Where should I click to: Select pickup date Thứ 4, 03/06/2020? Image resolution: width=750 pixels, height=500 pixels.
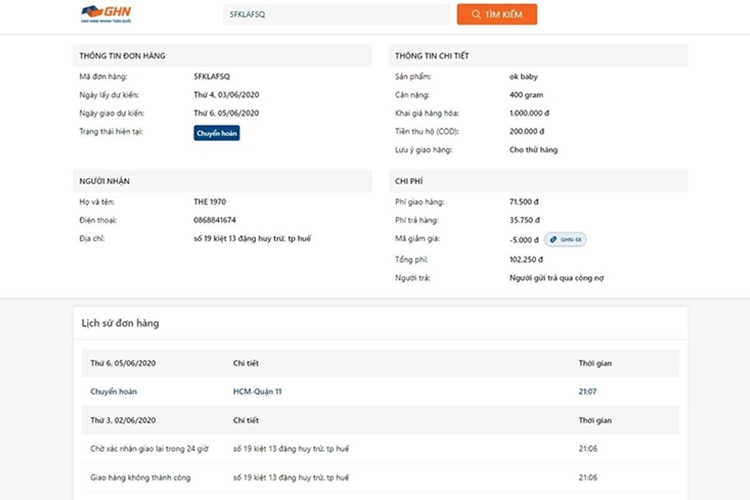pos(226,95)
